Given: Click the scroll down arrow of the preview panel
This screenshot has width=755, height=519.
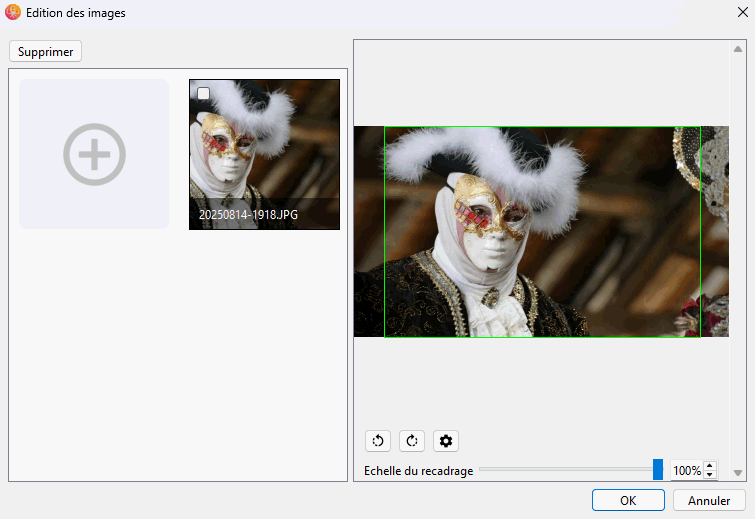Looking at the screenshot, I should pos(738,472).
